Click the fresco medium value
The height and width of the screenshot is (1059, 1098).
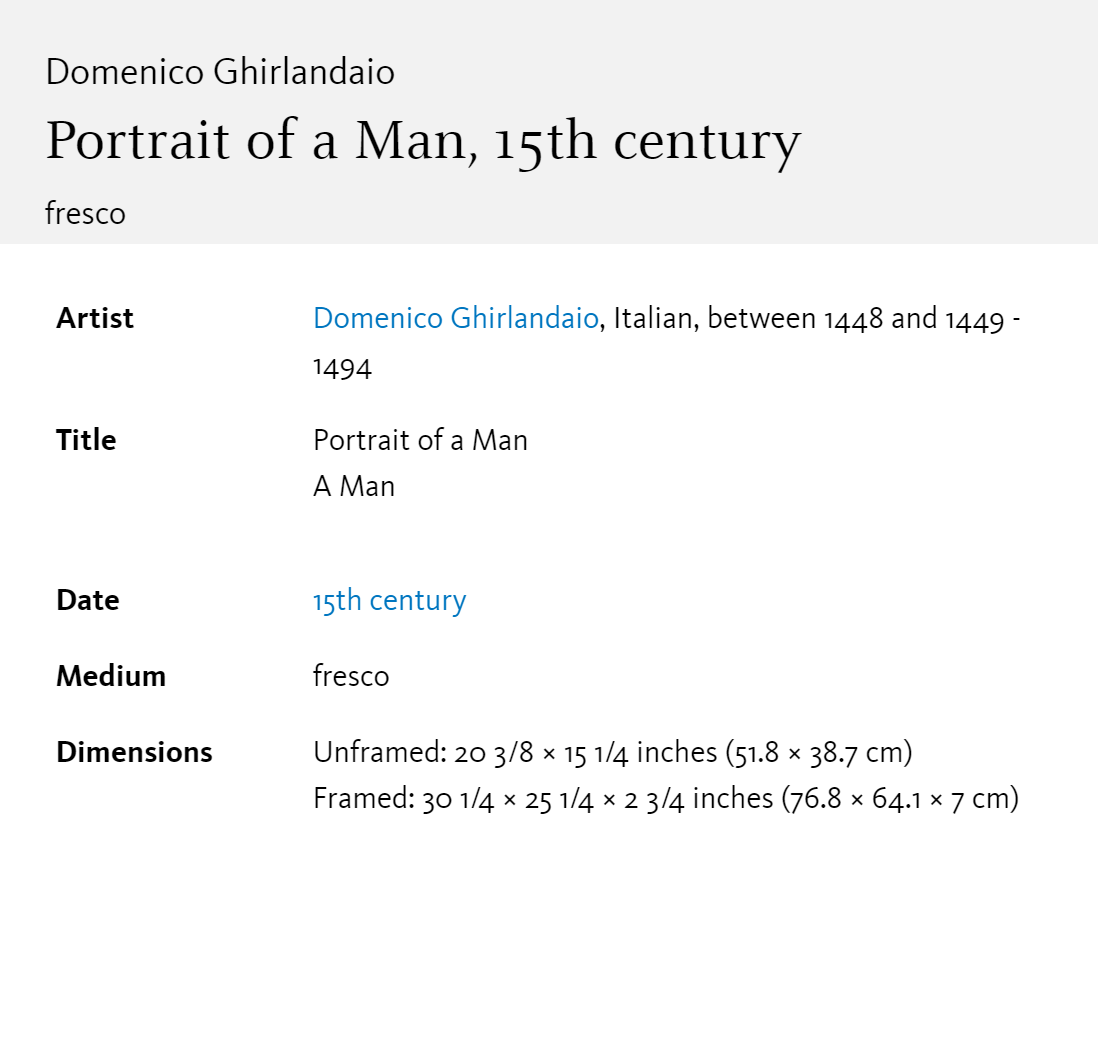(x=351, y=677)
